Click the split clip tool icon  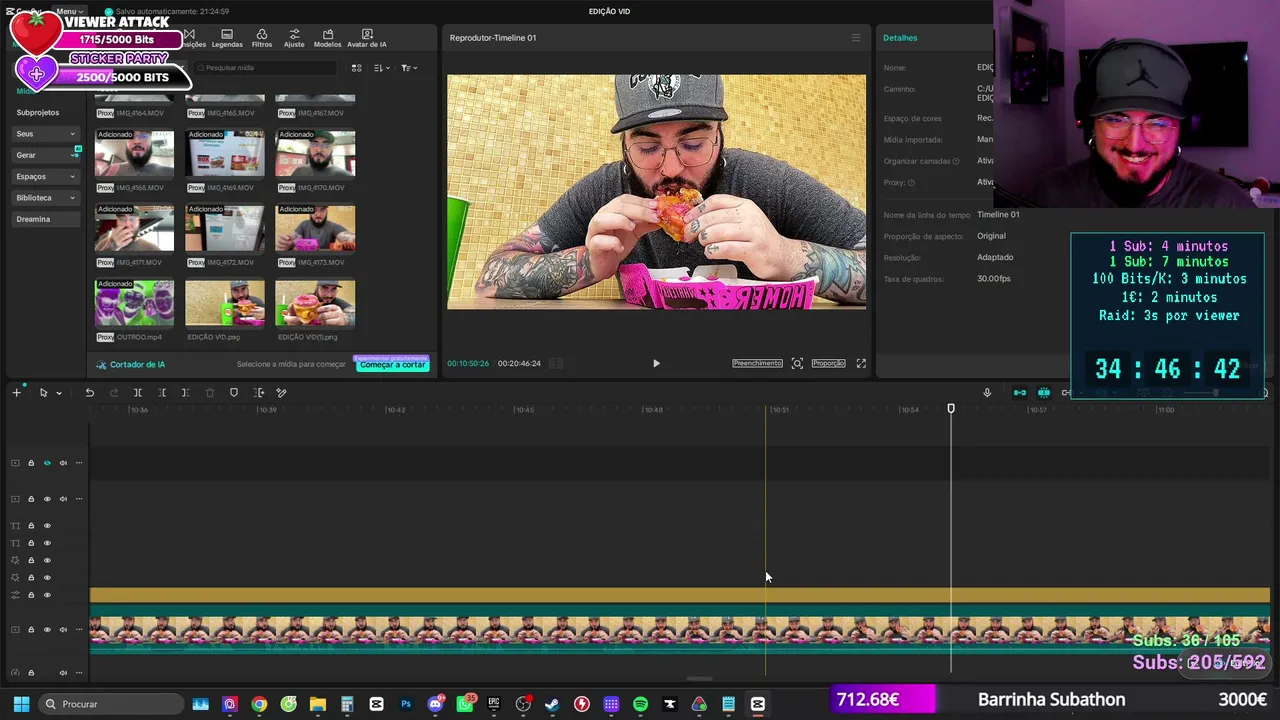click(x=138, y=393)
